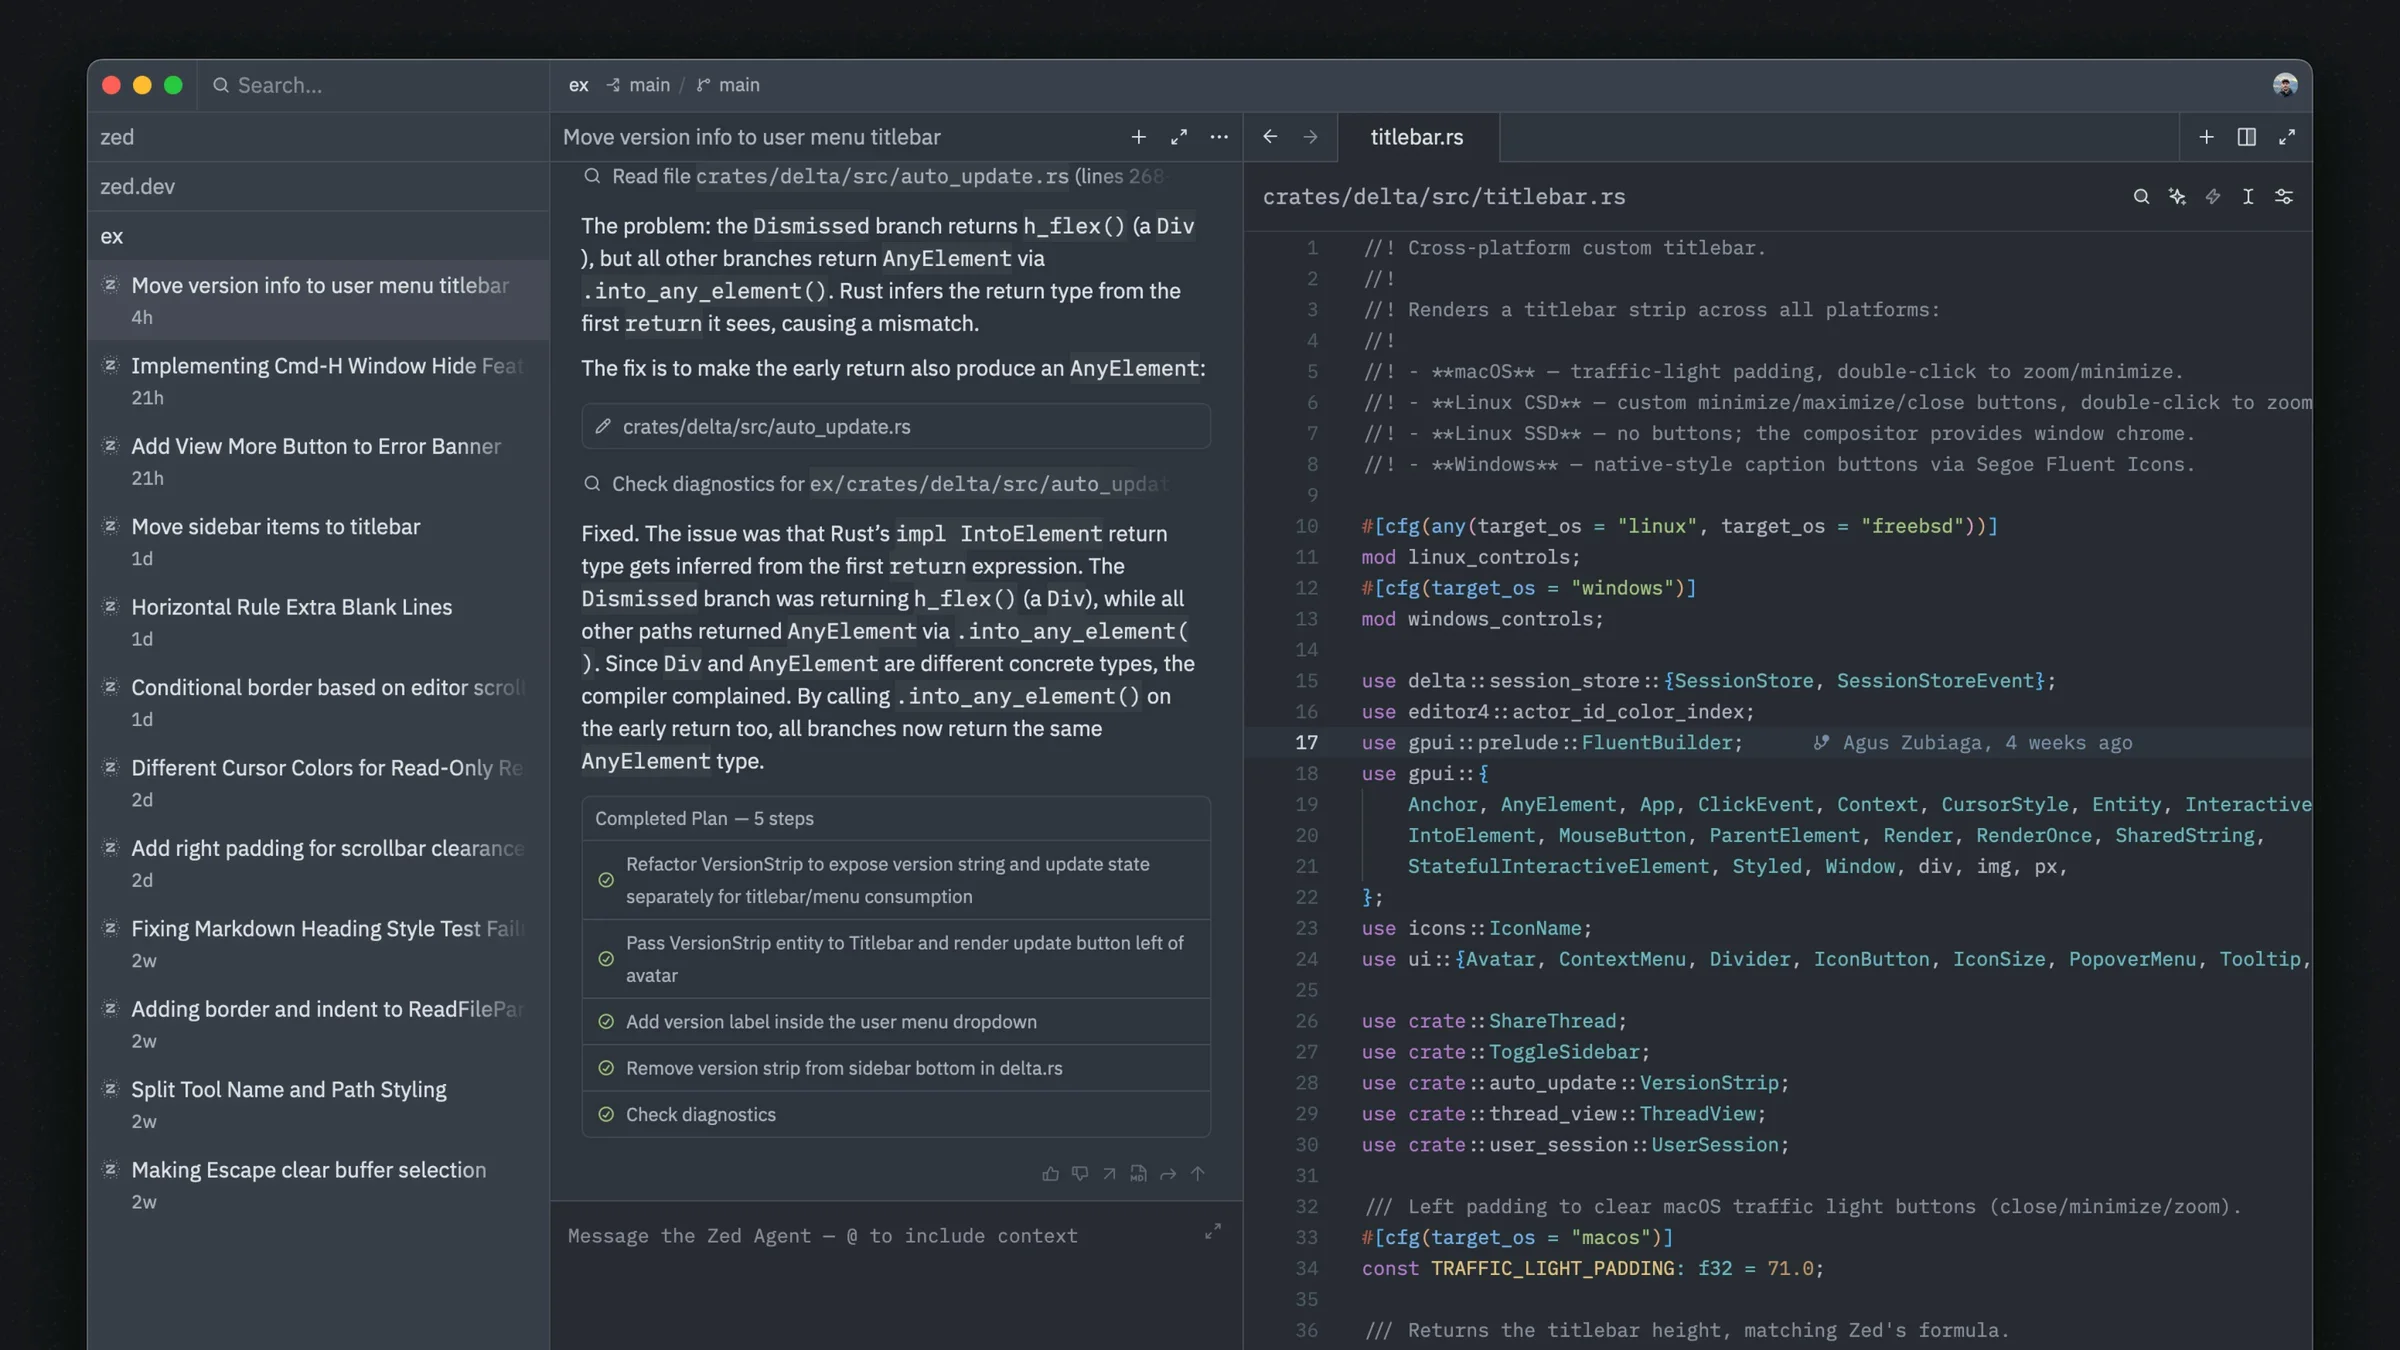Open agent panel three-dot options menu
This screenshot has width=2400, height=1350.
(1219, 137)
